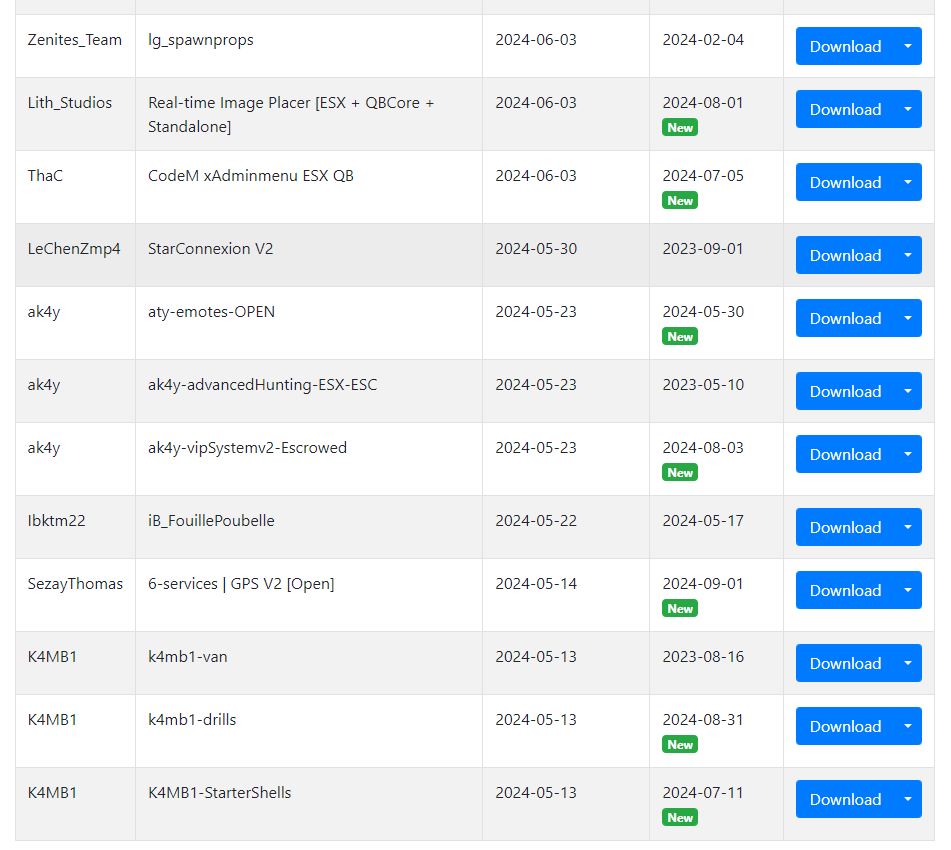Click resource name lg_spawnprops
The image size is (951, 850).
(201, 40)
